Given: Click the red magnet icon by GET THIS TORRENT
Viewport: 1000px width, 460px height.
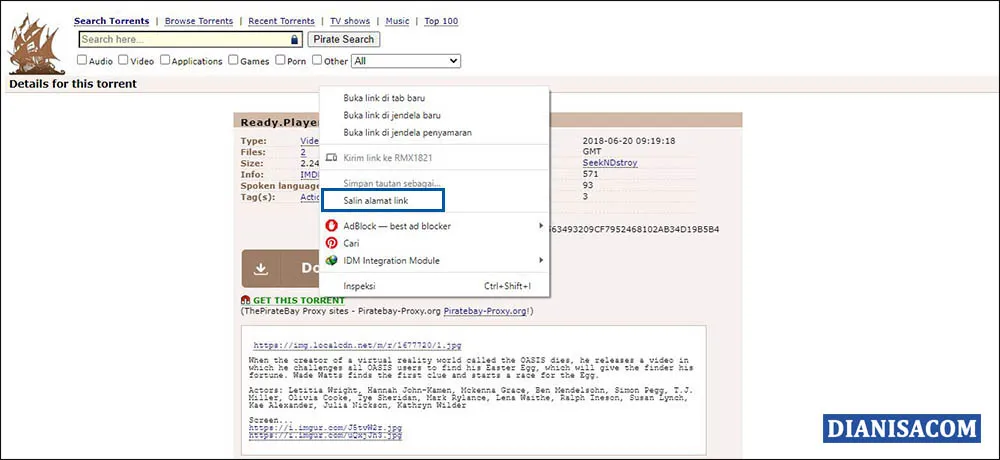Looking at the screenshot, I should point(246,300).
